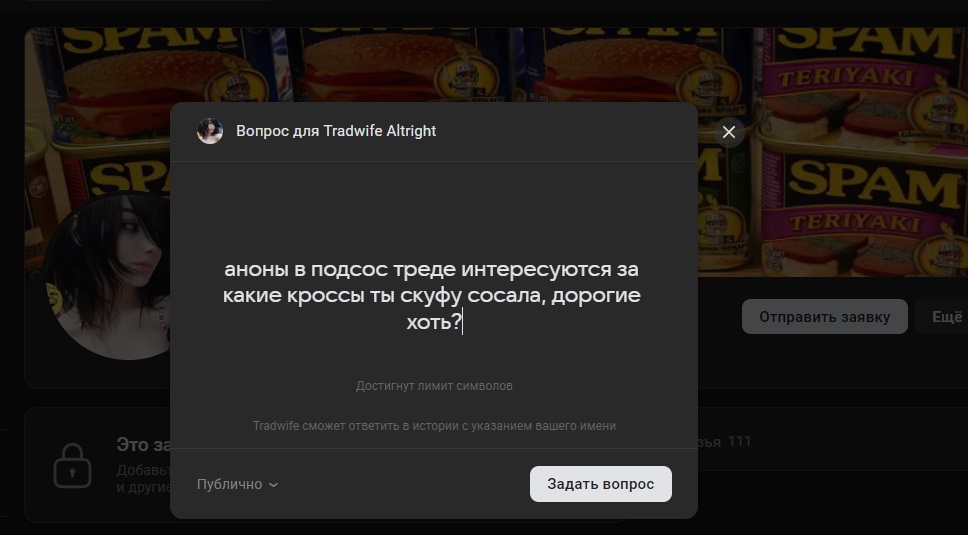Place the cursor after хоть? in the question
968x535 pixels.
462,322
